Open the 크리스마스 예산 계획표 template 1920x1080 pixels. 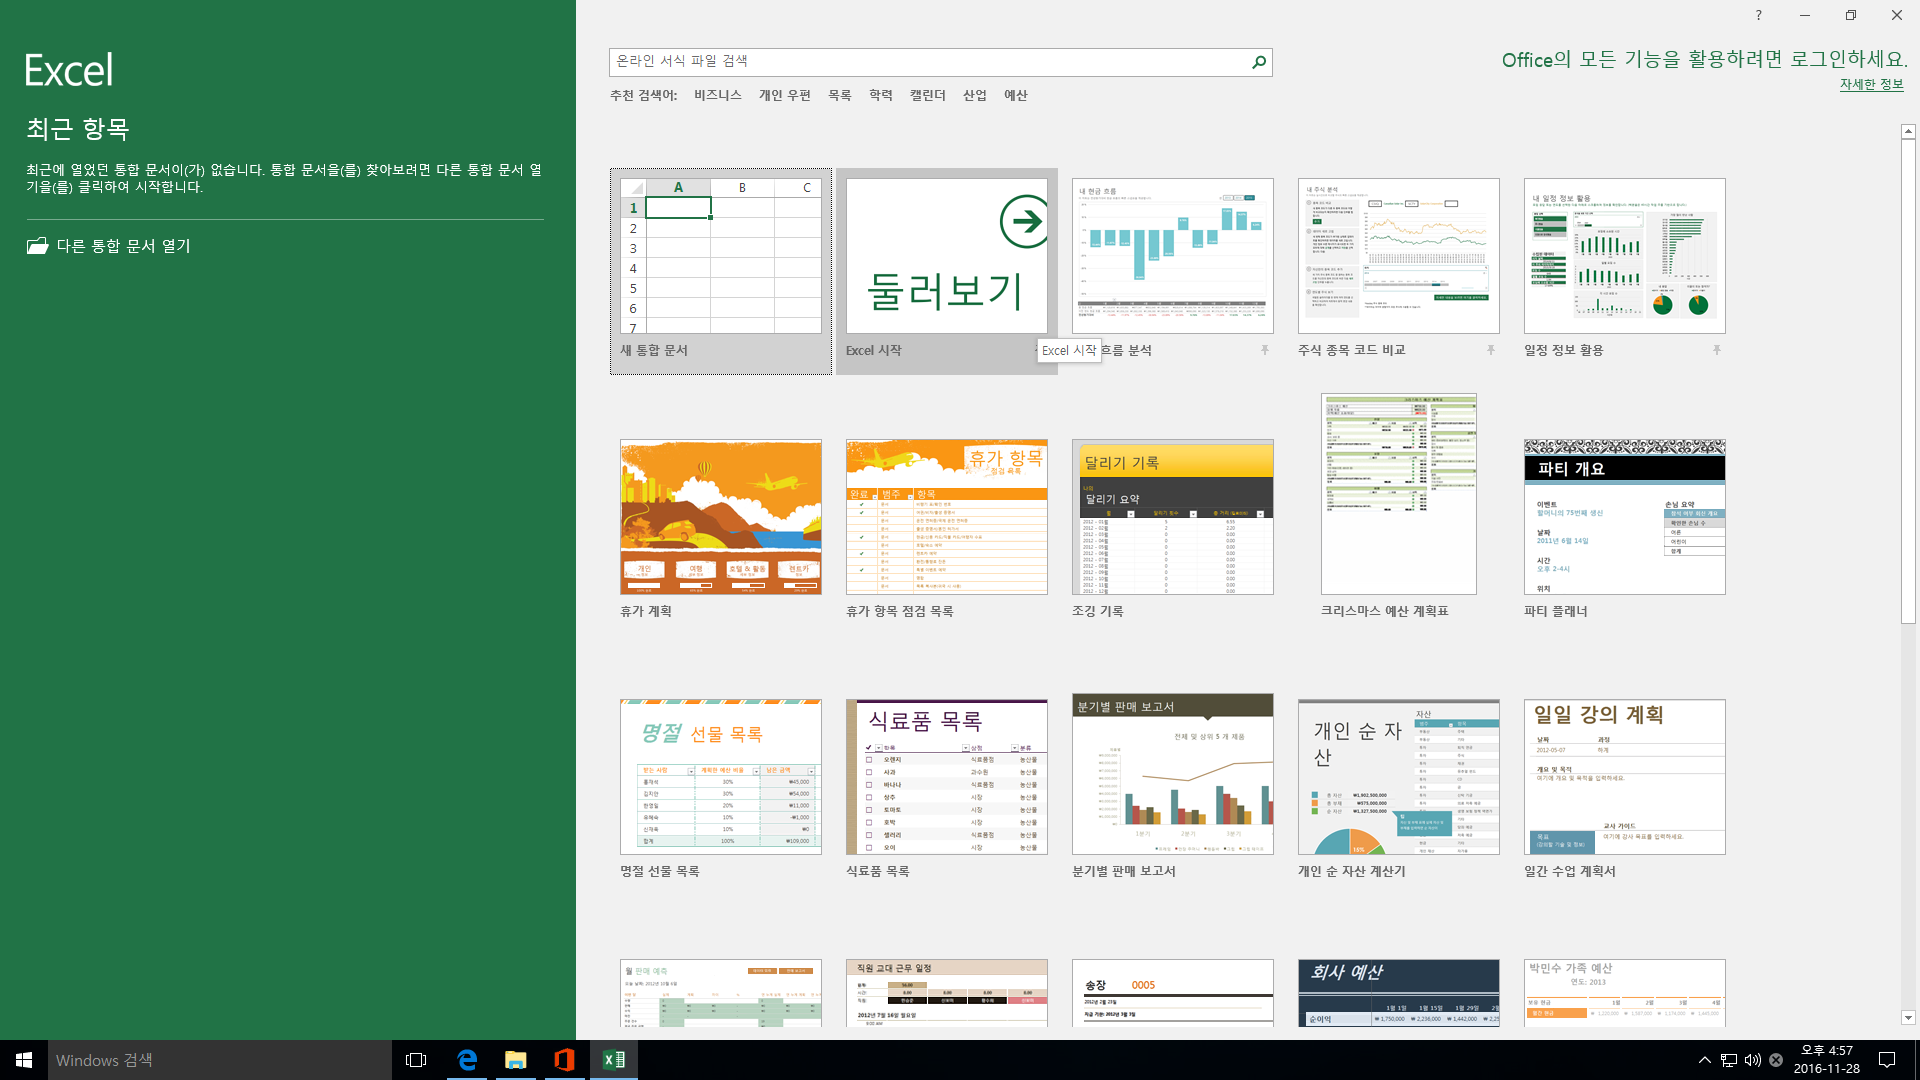point(1399,494)
